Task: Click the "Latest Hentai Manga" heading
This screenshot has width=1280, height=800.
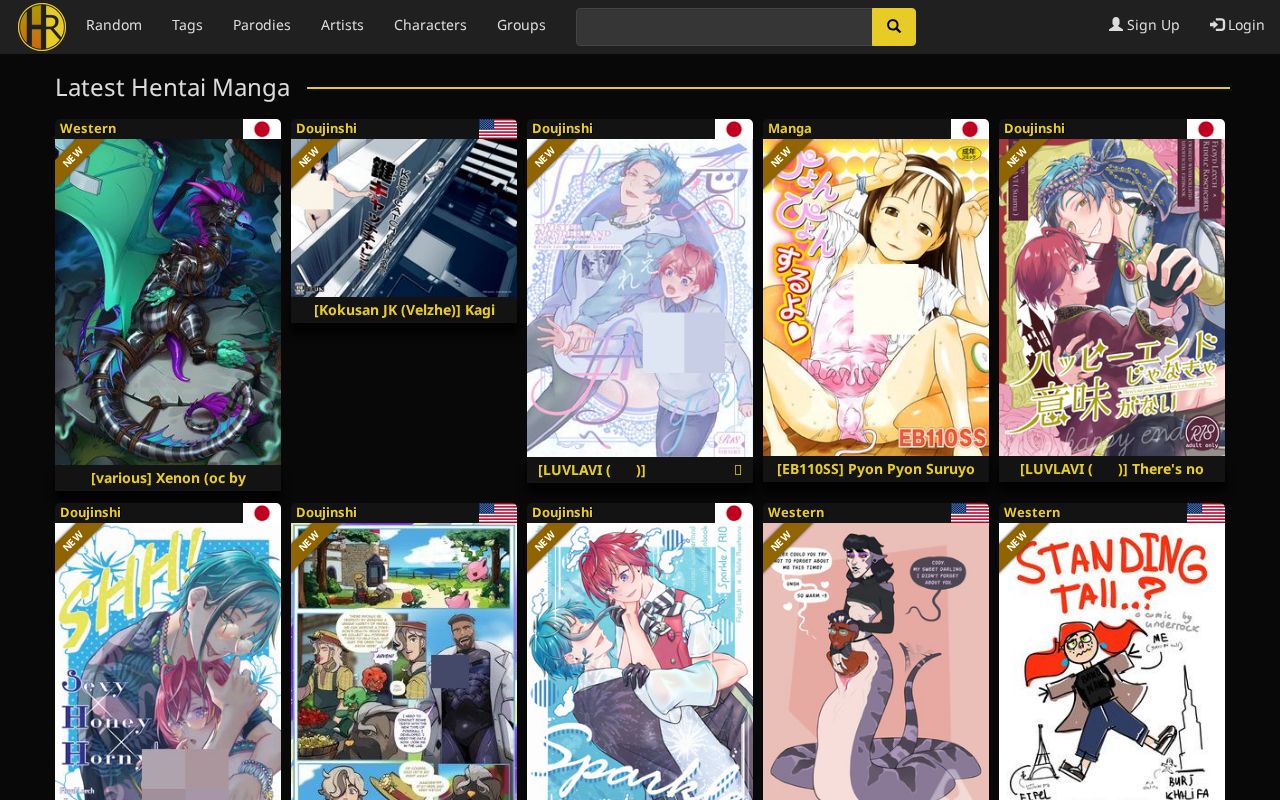Action: pos(173,88)
